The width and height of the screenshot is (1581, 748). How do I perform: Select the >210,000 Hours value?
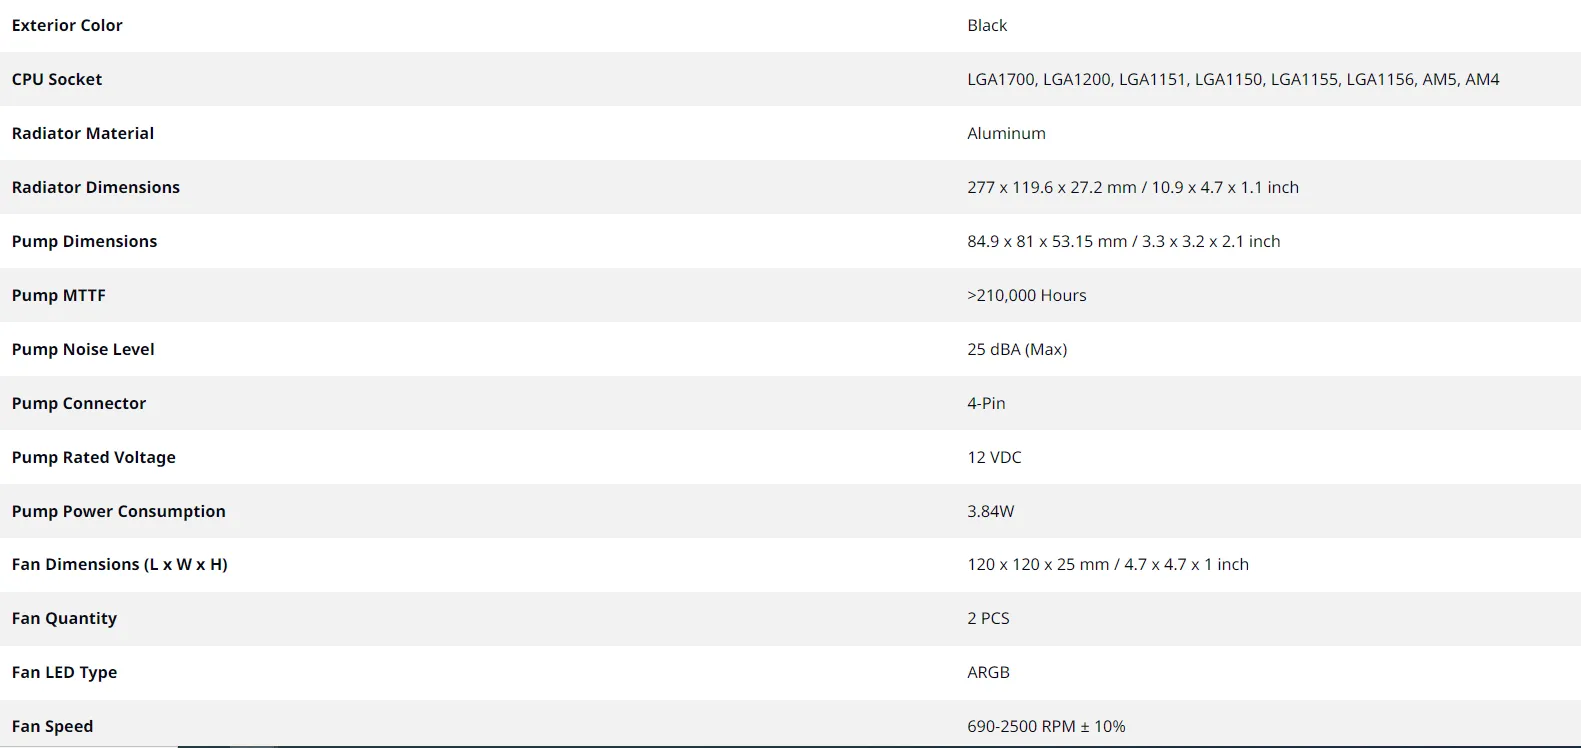point(1027,295)
